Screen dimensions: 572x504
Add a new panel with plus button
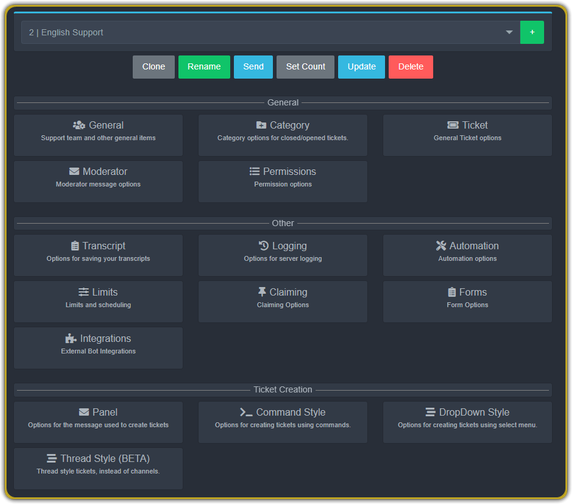[532, 32]
